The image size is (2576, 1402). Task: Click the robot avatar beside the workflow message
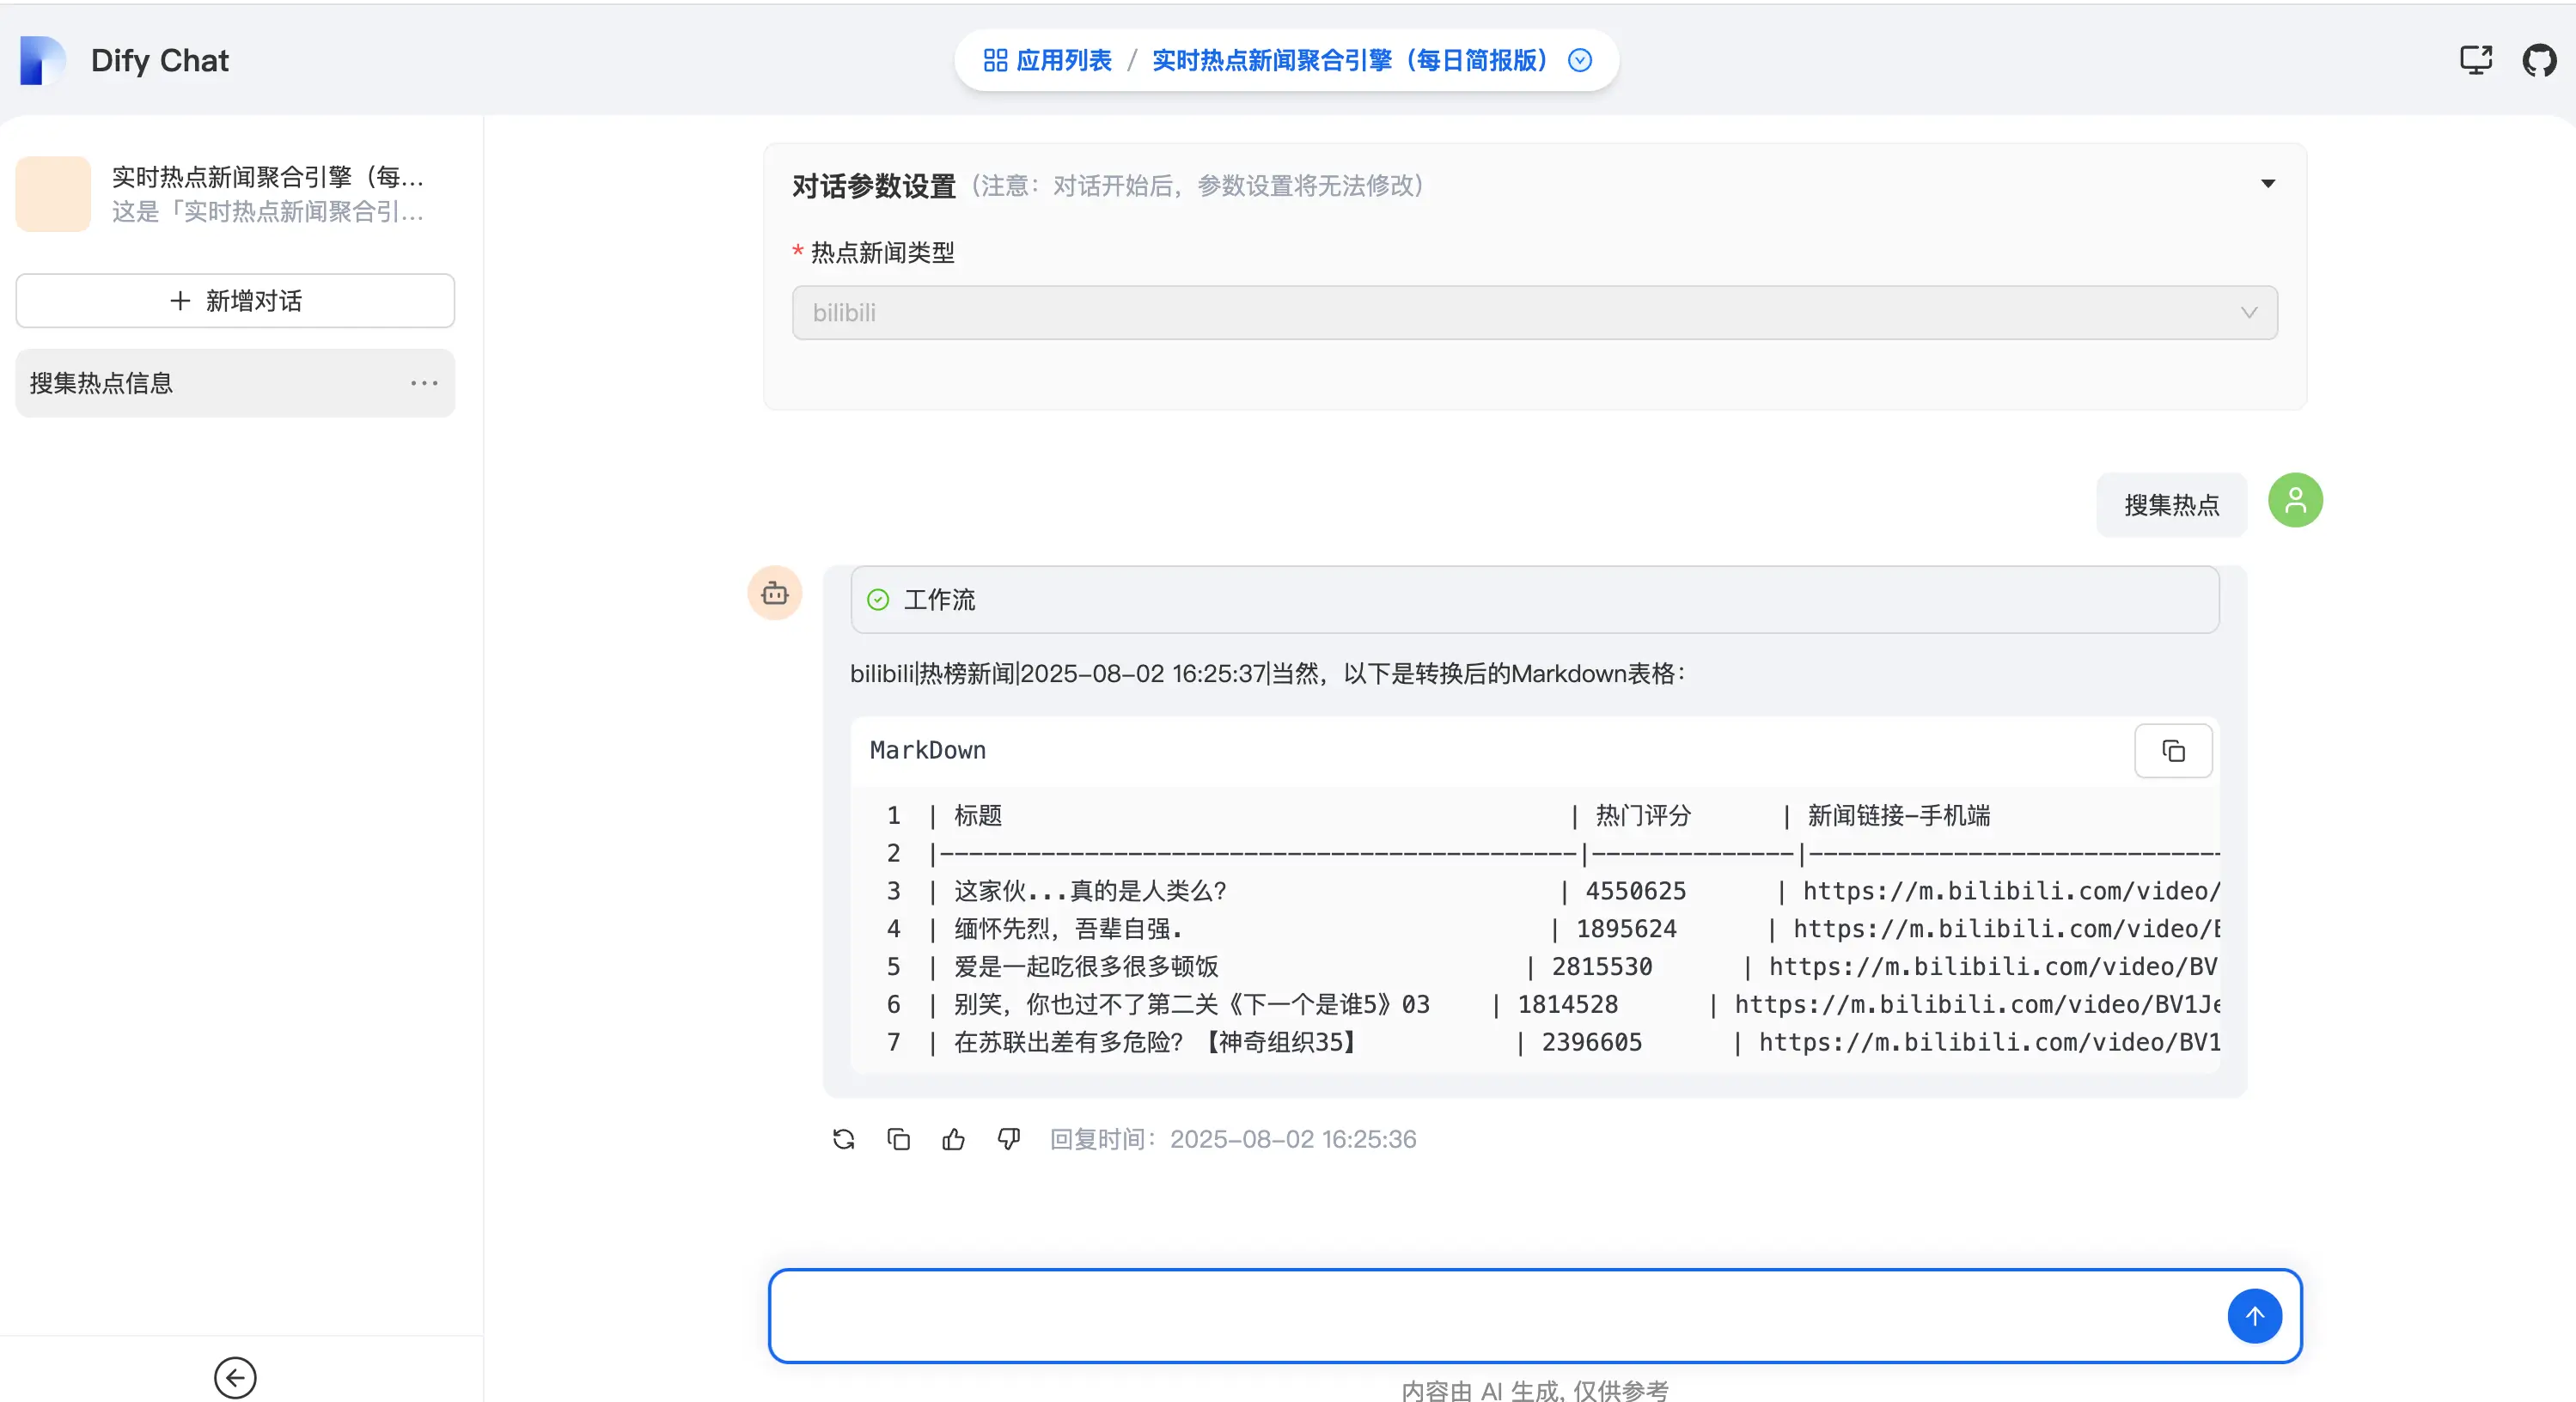click(x=775, y=592)
